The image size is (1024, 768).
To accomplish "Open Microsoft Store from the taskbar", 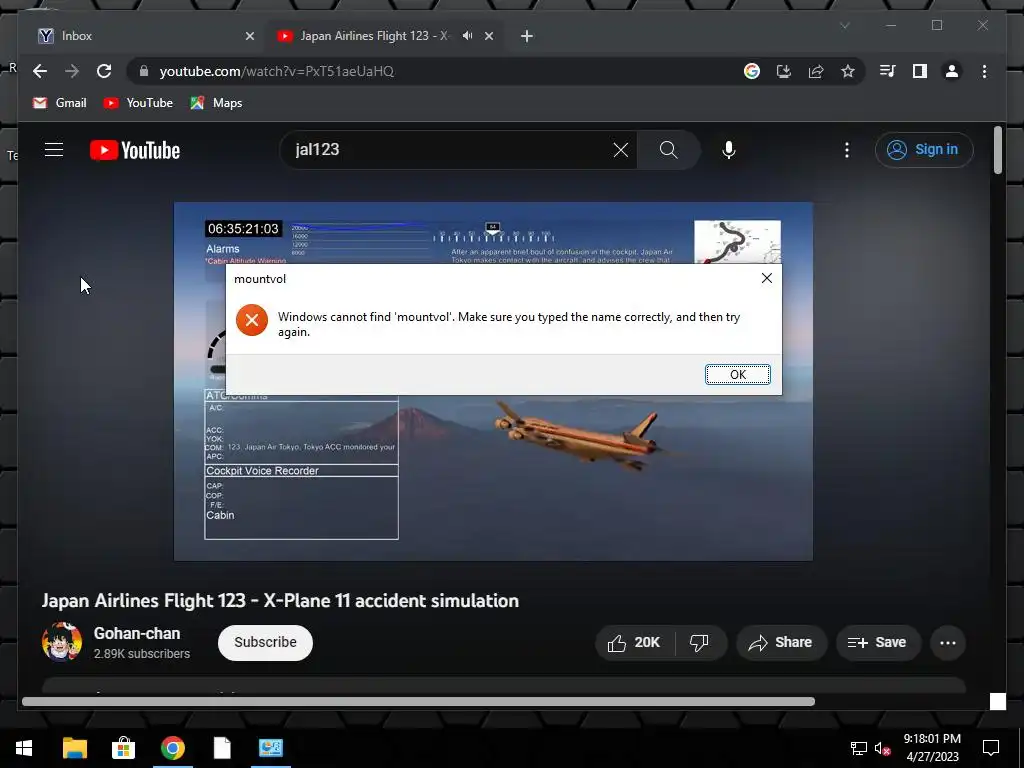I will pyautogui.click(x=123, y=748).
